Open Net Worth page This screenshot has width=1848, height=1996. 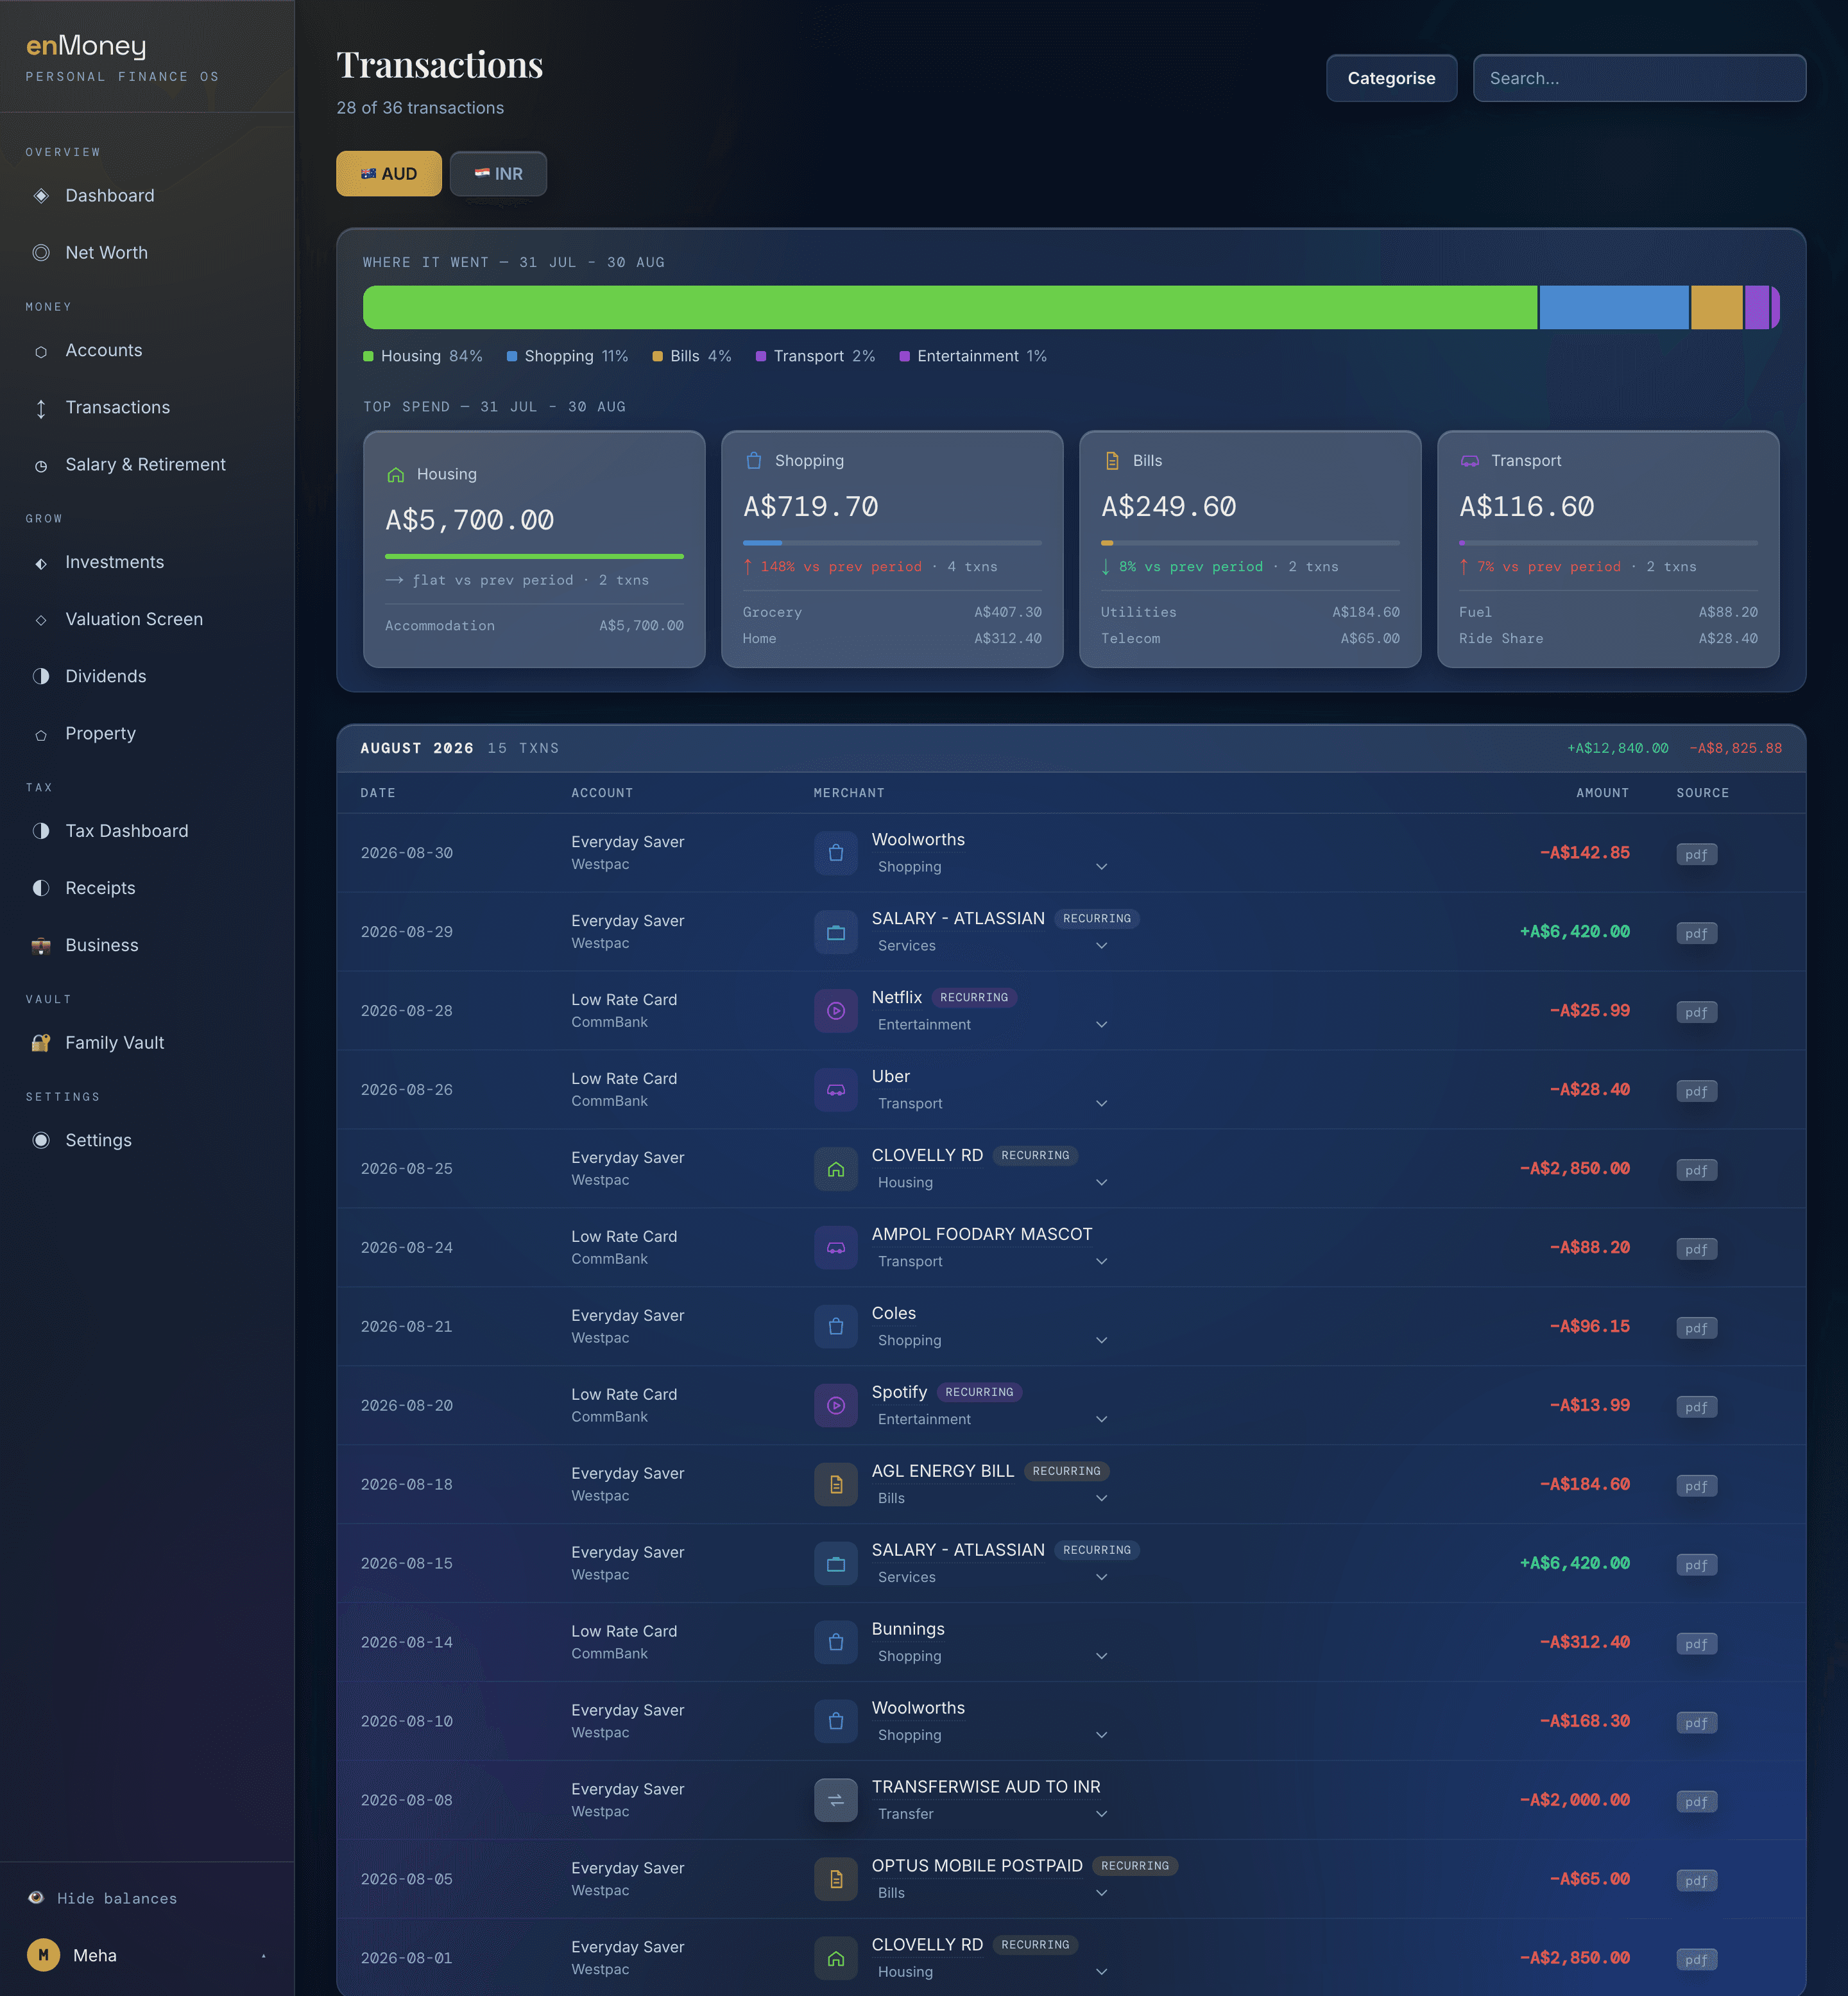[x=147, y=253]
